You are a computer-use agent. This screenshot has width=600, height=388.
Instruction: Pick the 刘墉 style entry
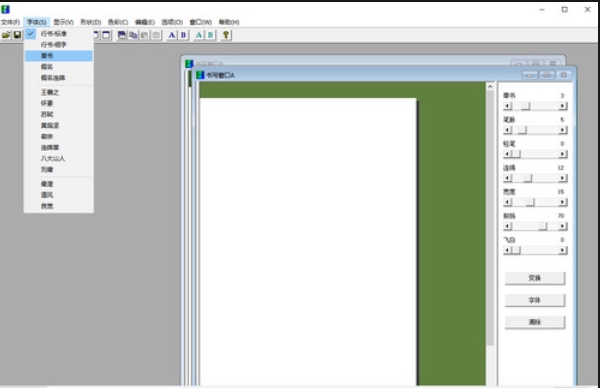tap(59, 170)
